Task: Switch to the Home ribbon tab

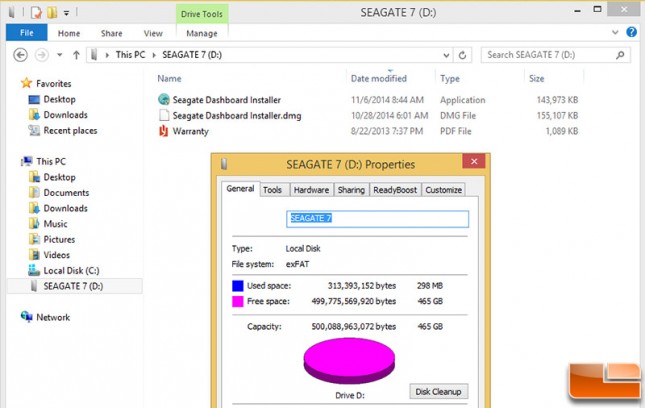Action: (x=69, y=33)
